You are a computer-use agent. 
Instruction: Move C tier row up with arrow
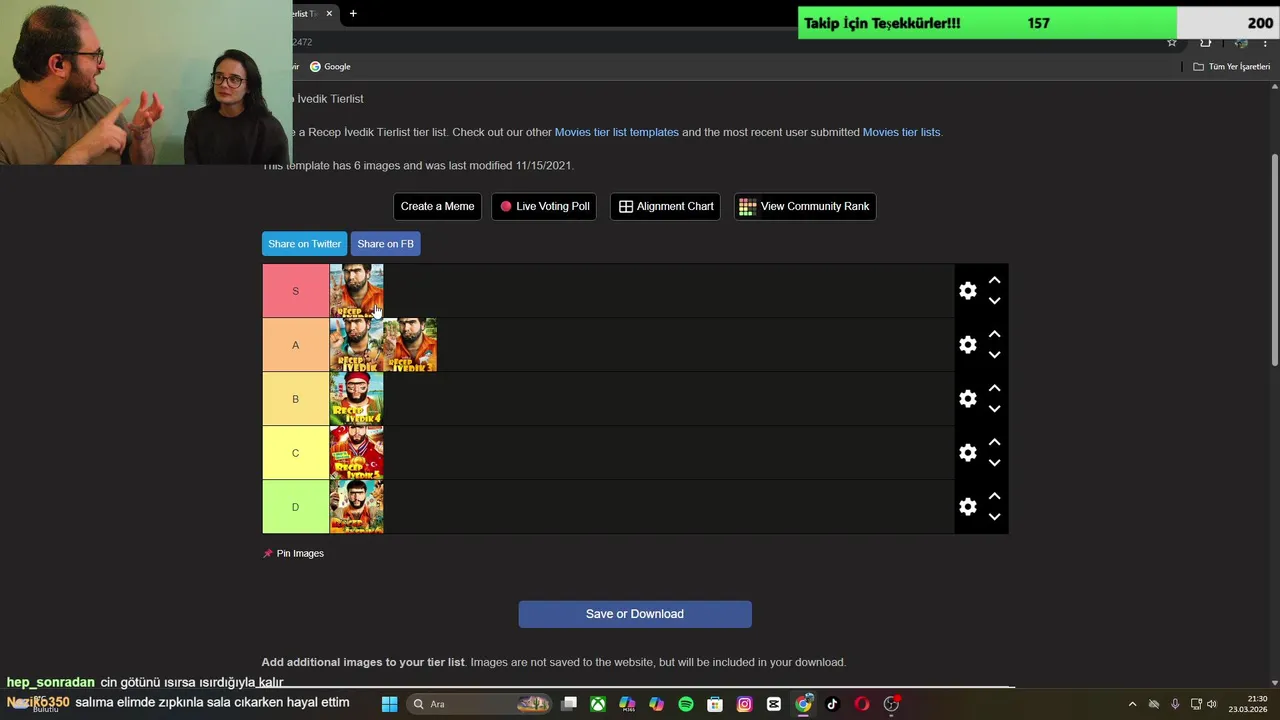point(994,443)
